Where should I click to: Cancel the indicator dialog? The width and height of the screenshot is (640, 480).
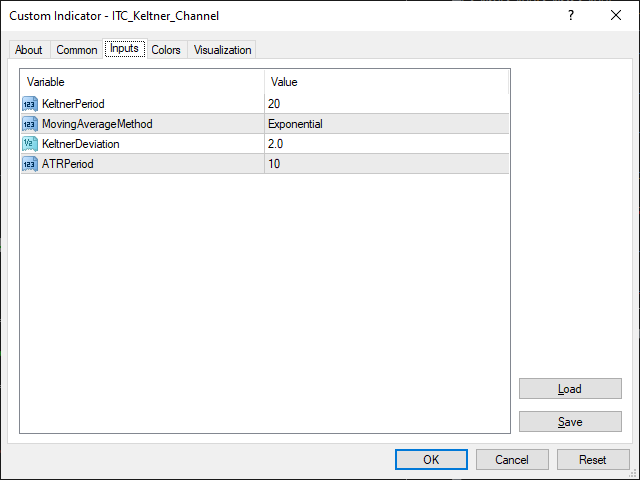[512, 460]
